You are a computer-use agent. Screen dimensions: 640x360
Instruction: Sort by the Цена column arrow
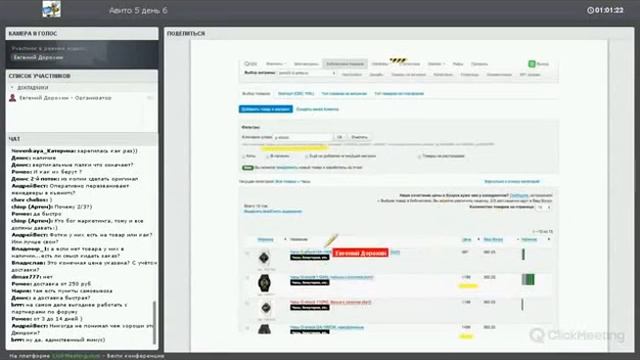click(x=478, y=240)
